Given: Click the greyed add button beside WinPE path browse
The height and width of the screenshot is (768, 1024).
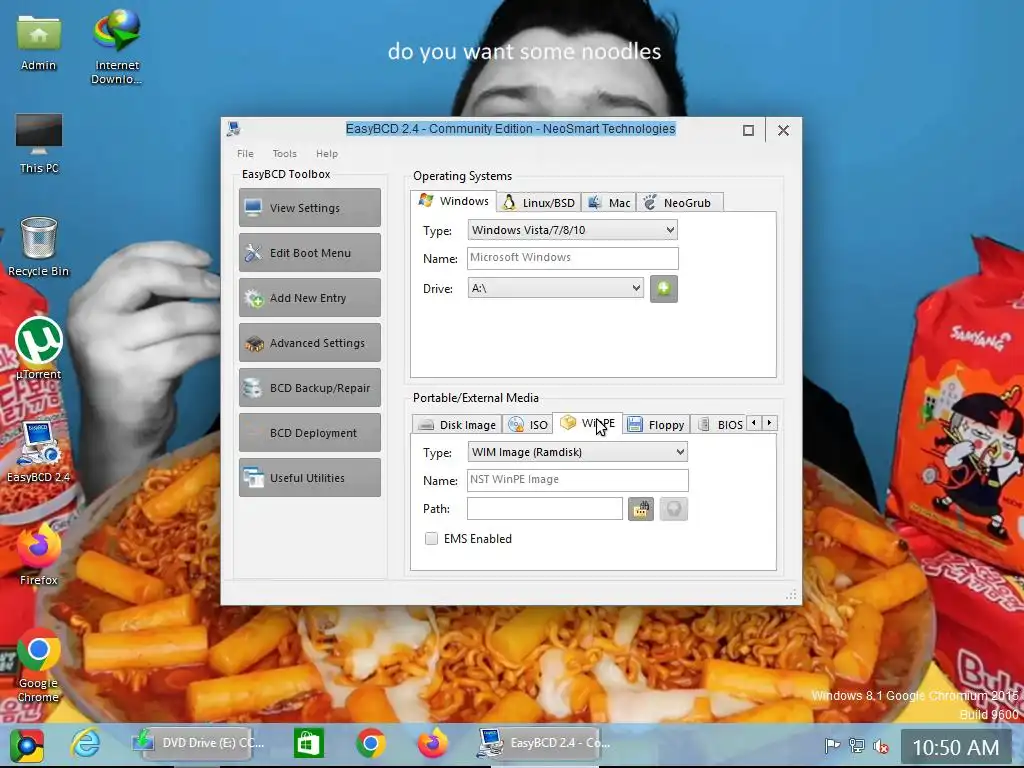Looking at the screenshot, I should [x=673, y=509].
